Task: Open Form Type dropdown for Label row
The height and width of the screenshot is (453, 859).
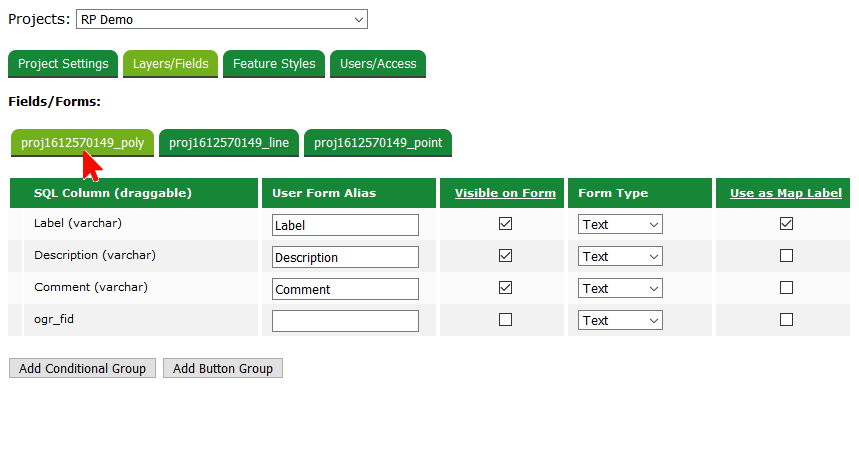Action: 620,225
